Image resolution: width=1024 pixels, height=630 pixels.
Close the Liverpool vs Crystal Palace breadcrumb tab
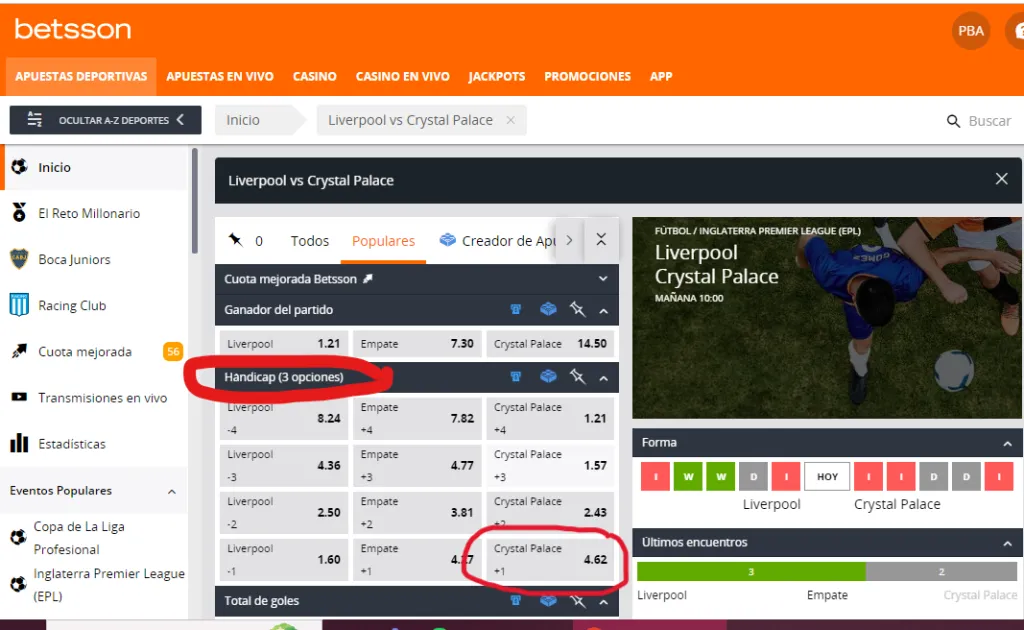pyautogui.click(x=511, y=119)
